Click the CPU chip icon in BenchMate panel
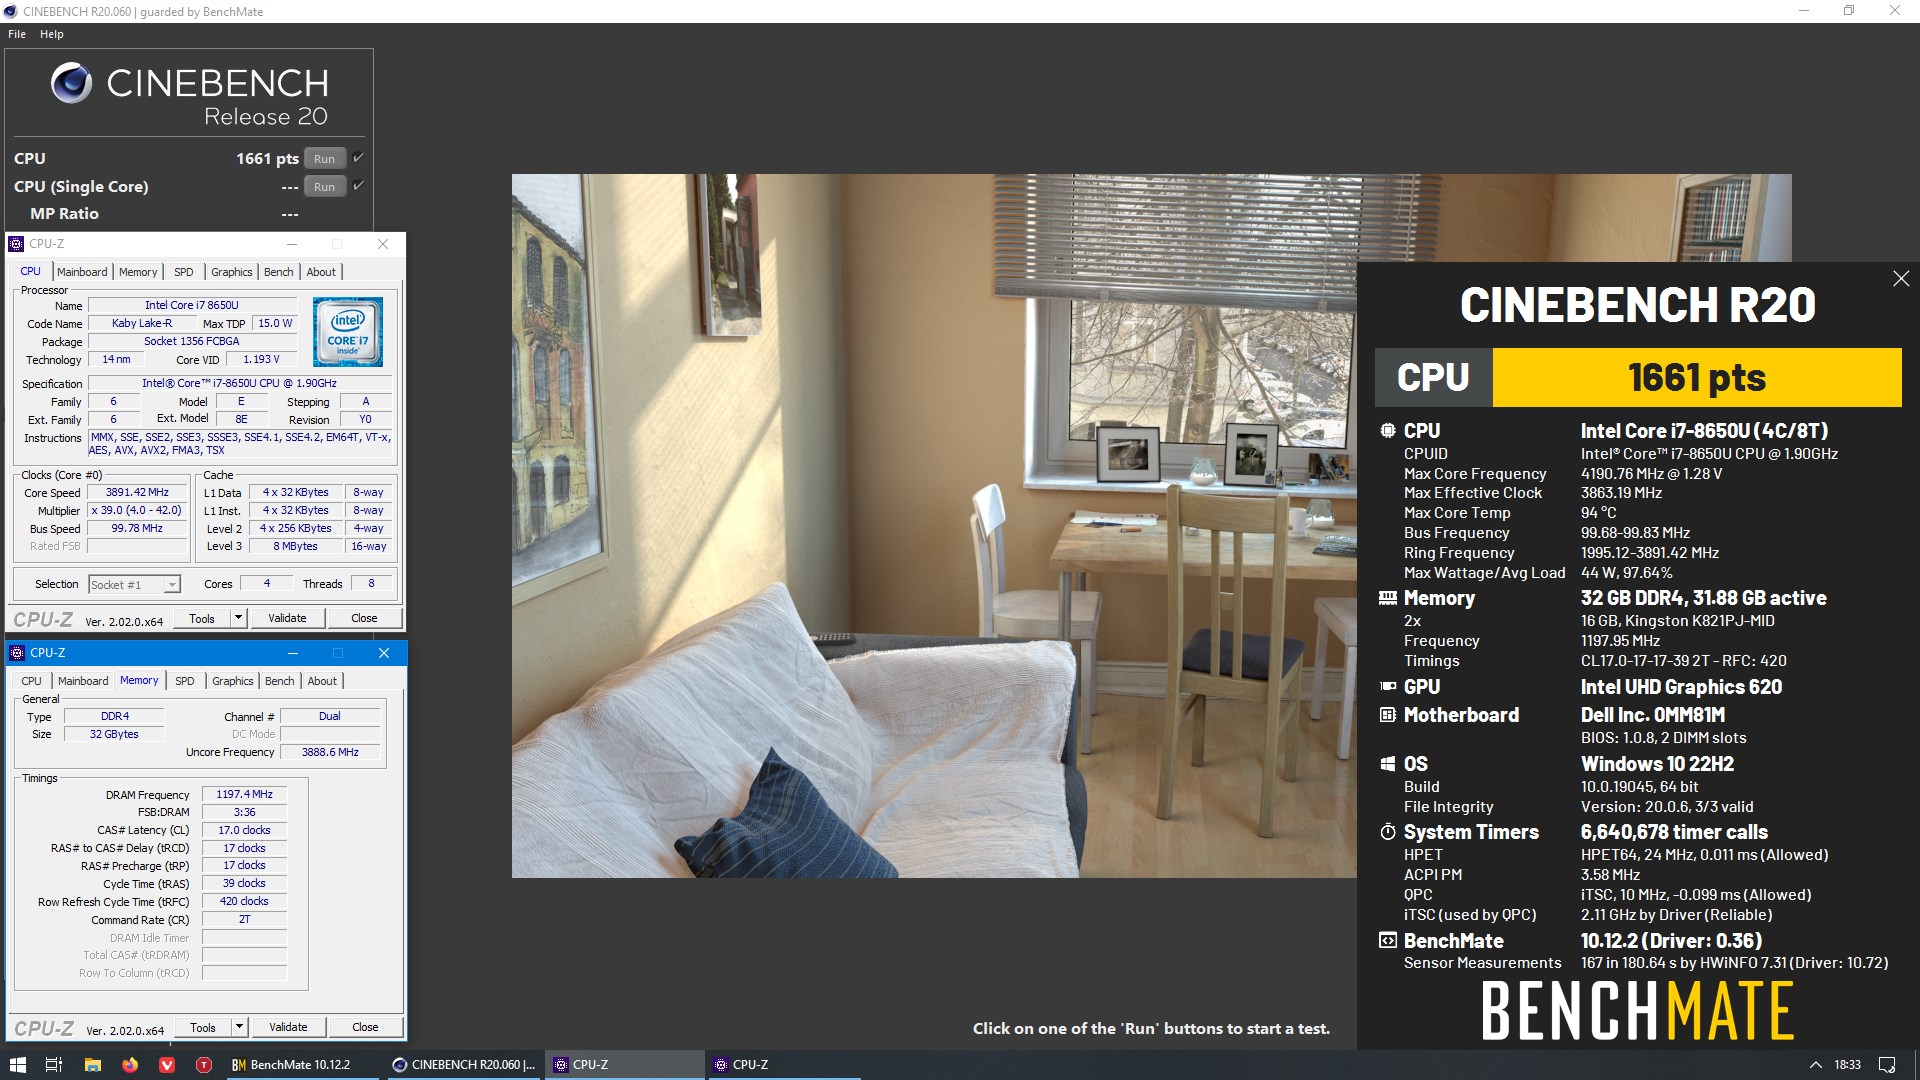Viewport: 1920px width, 1080px height. 1388,431
